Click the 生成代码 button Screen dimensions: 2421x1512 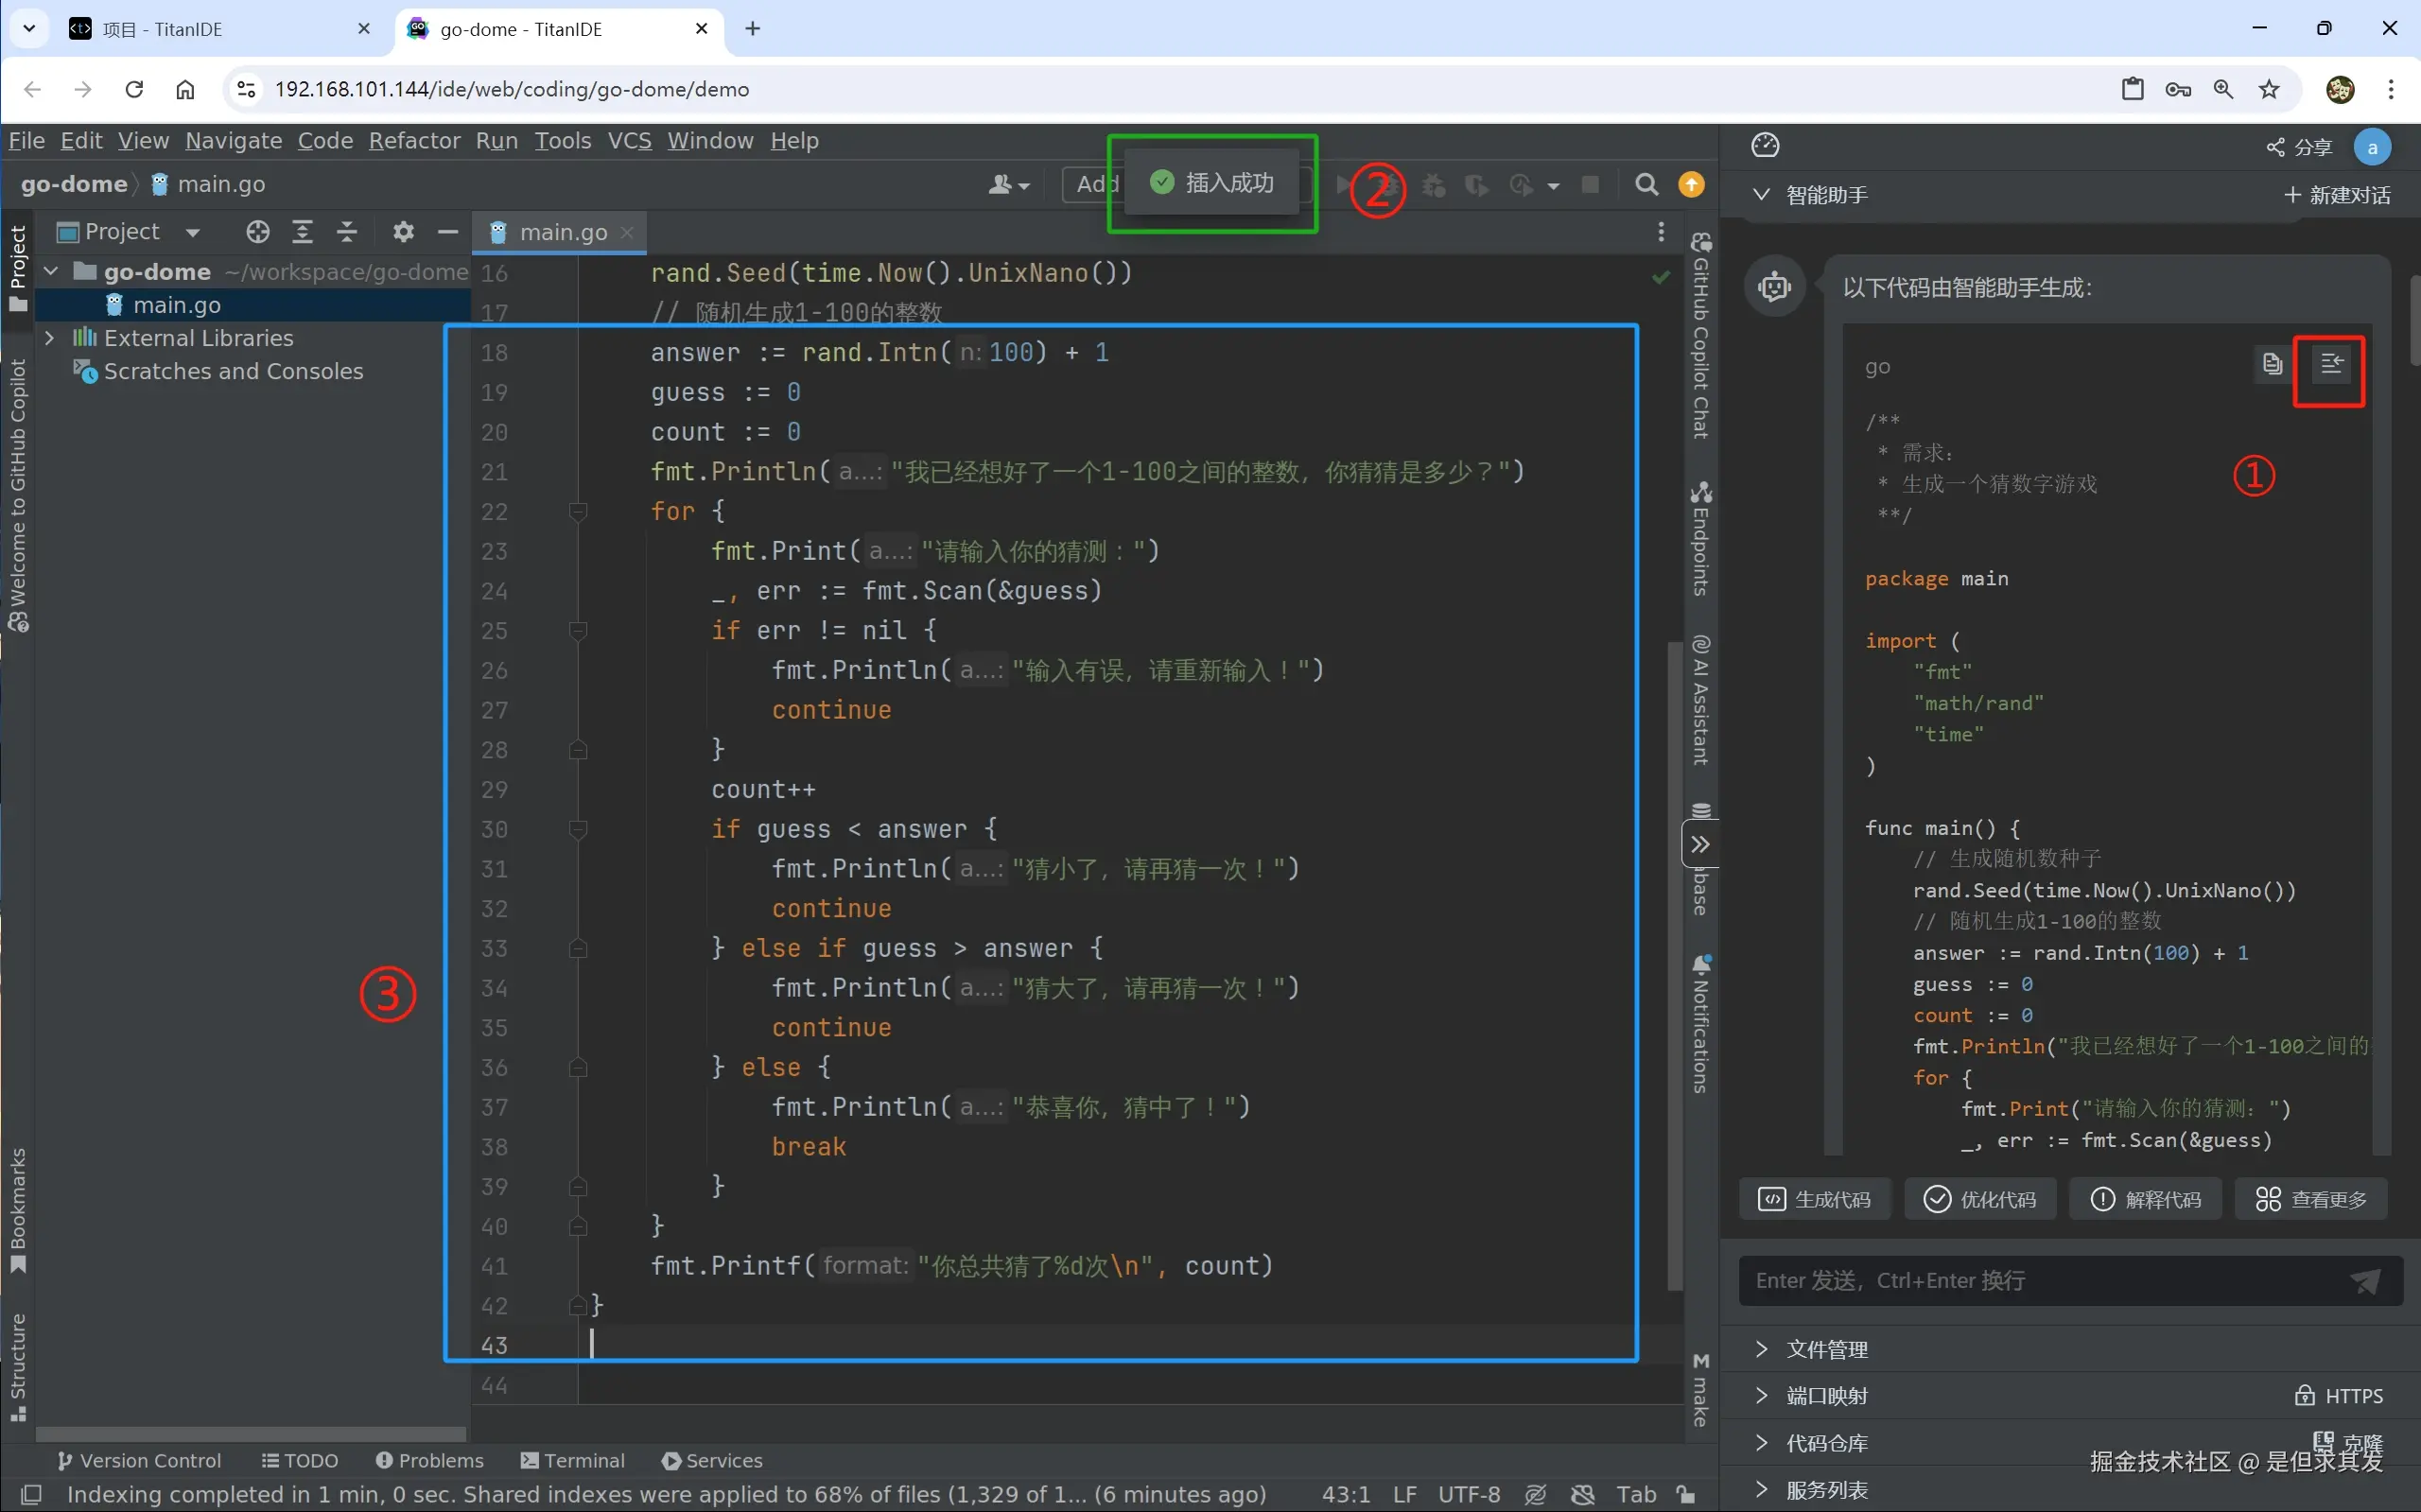(x=1815, y=1199)
